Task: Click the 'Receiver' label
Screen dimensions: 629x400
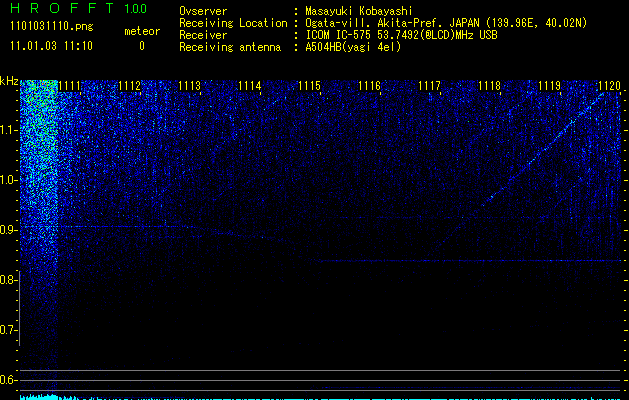Action: pyautogui.click(x=203, y=35)
